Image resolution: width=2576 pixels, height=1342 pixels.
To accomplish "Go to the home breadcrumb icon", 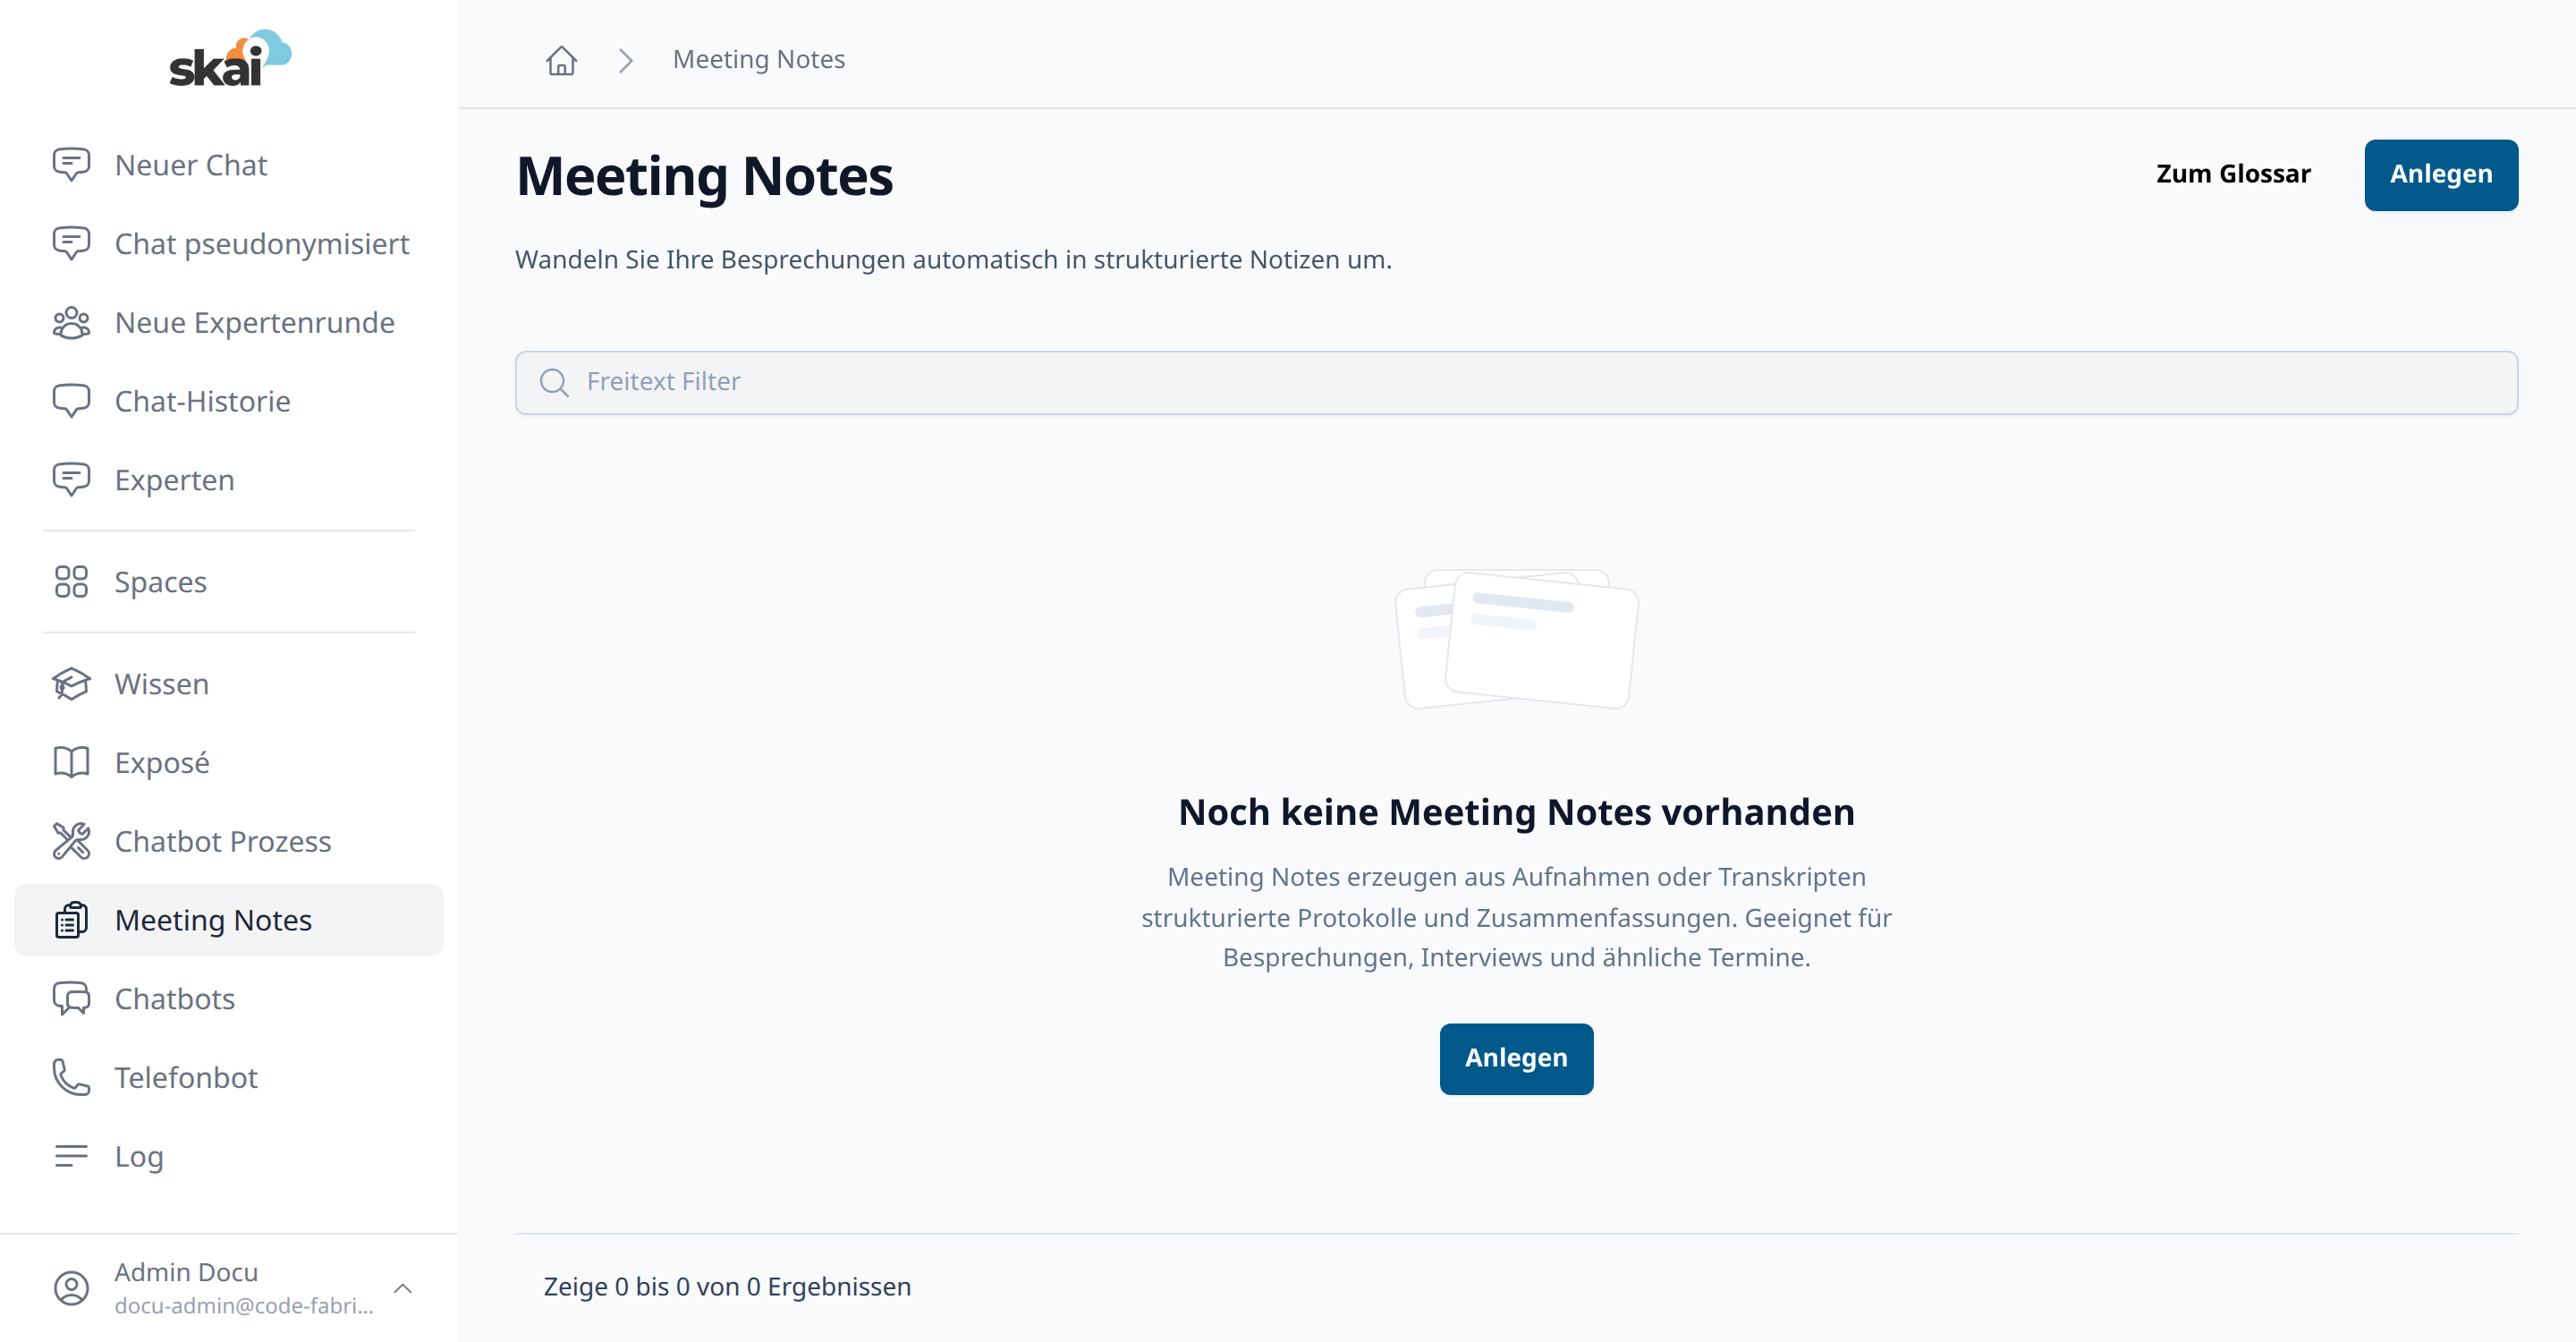I will 561,60.
